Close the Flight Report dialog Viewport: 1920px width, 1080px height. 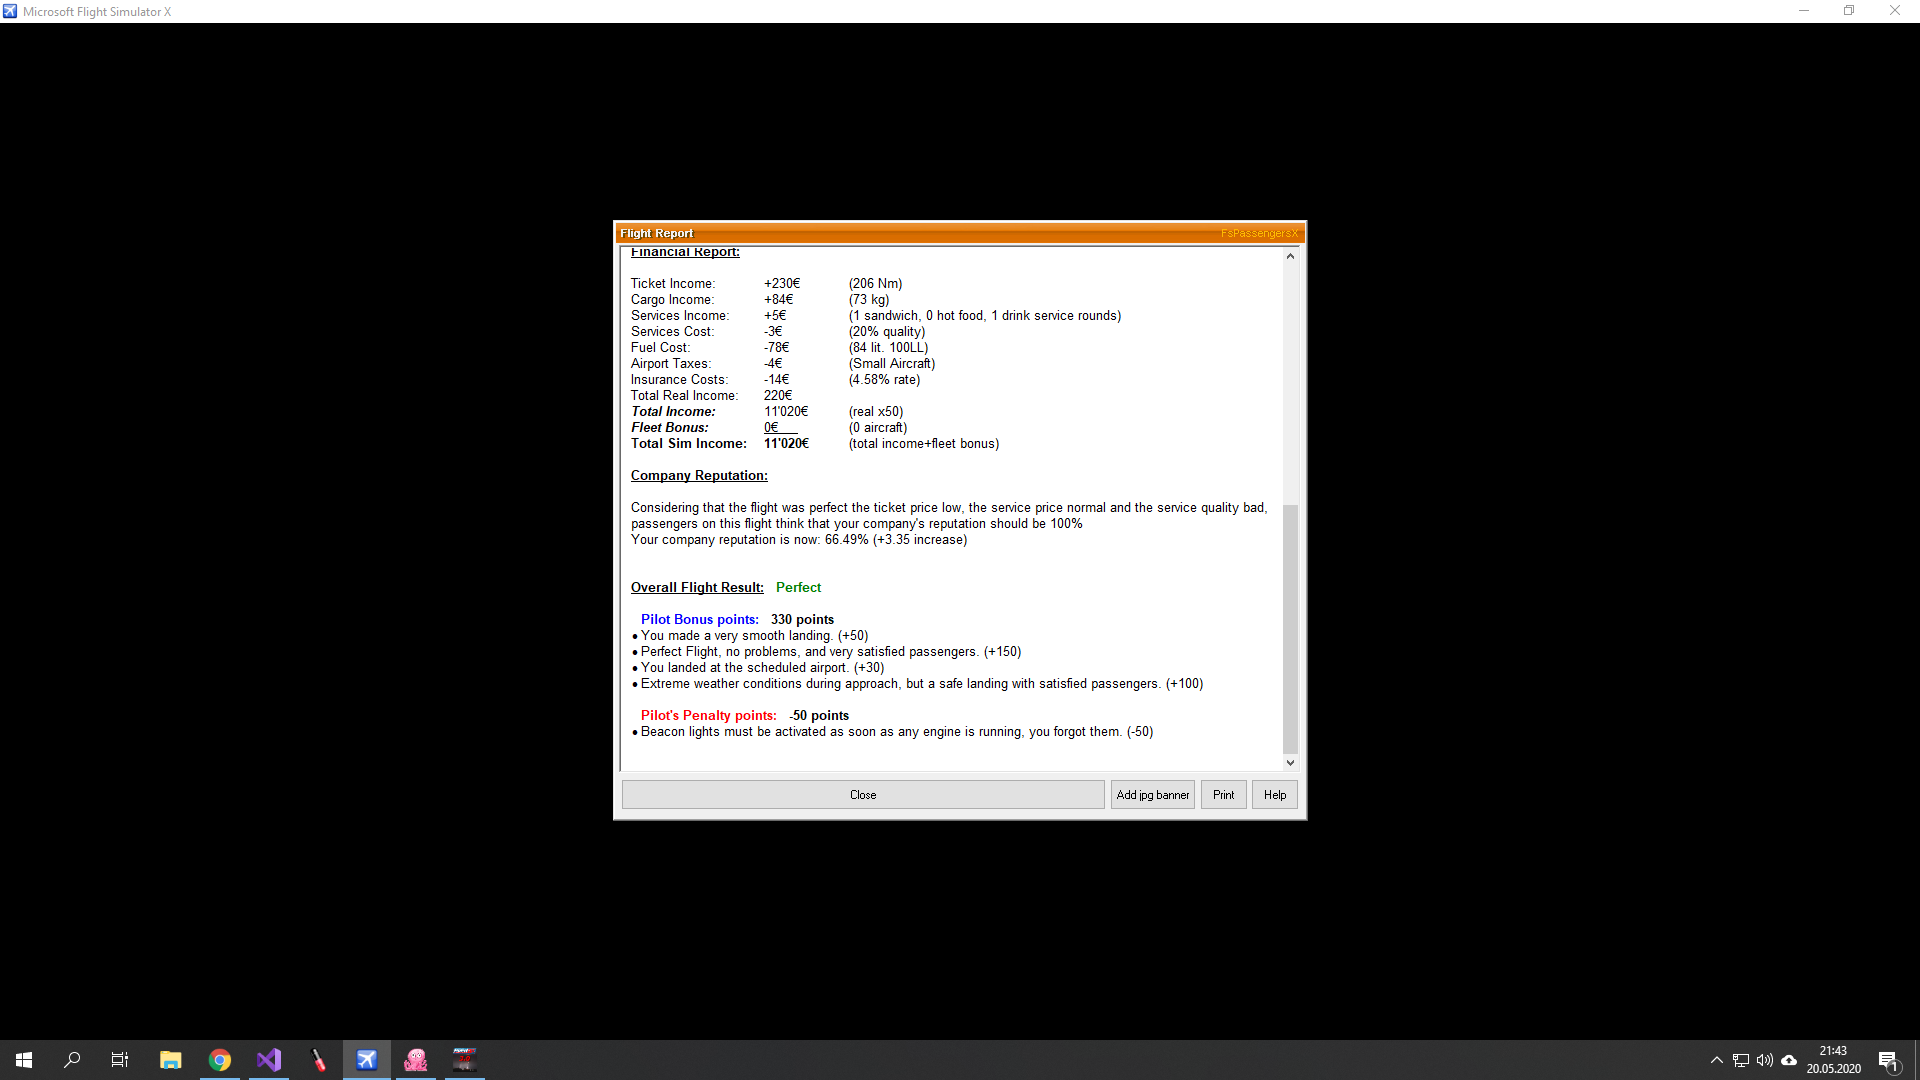[862, 795]
